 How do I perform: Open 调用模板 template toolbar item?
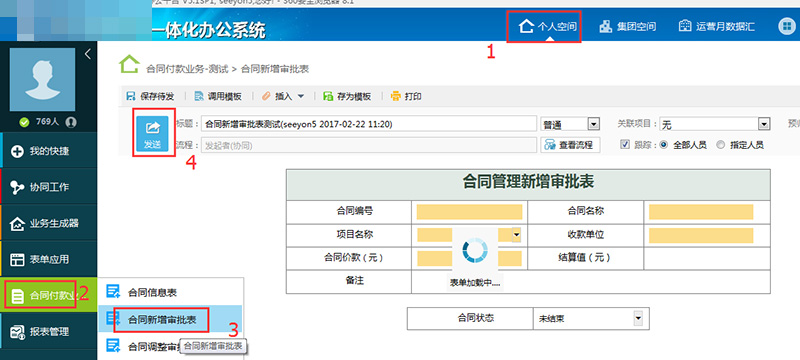(219, 96)
